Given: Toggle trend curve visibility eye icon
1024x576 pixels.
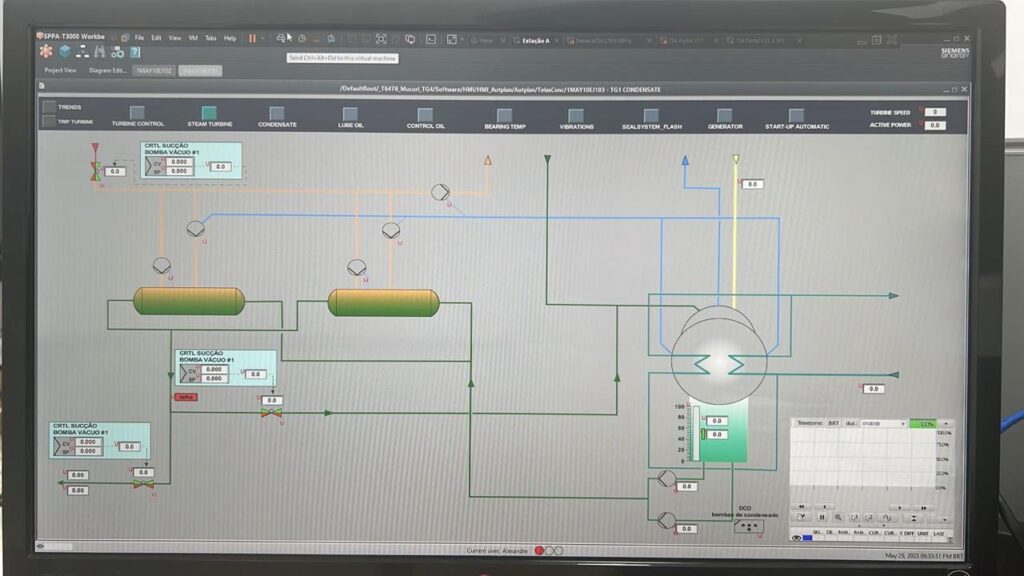Looking at the screenshot, I should 796,538.
